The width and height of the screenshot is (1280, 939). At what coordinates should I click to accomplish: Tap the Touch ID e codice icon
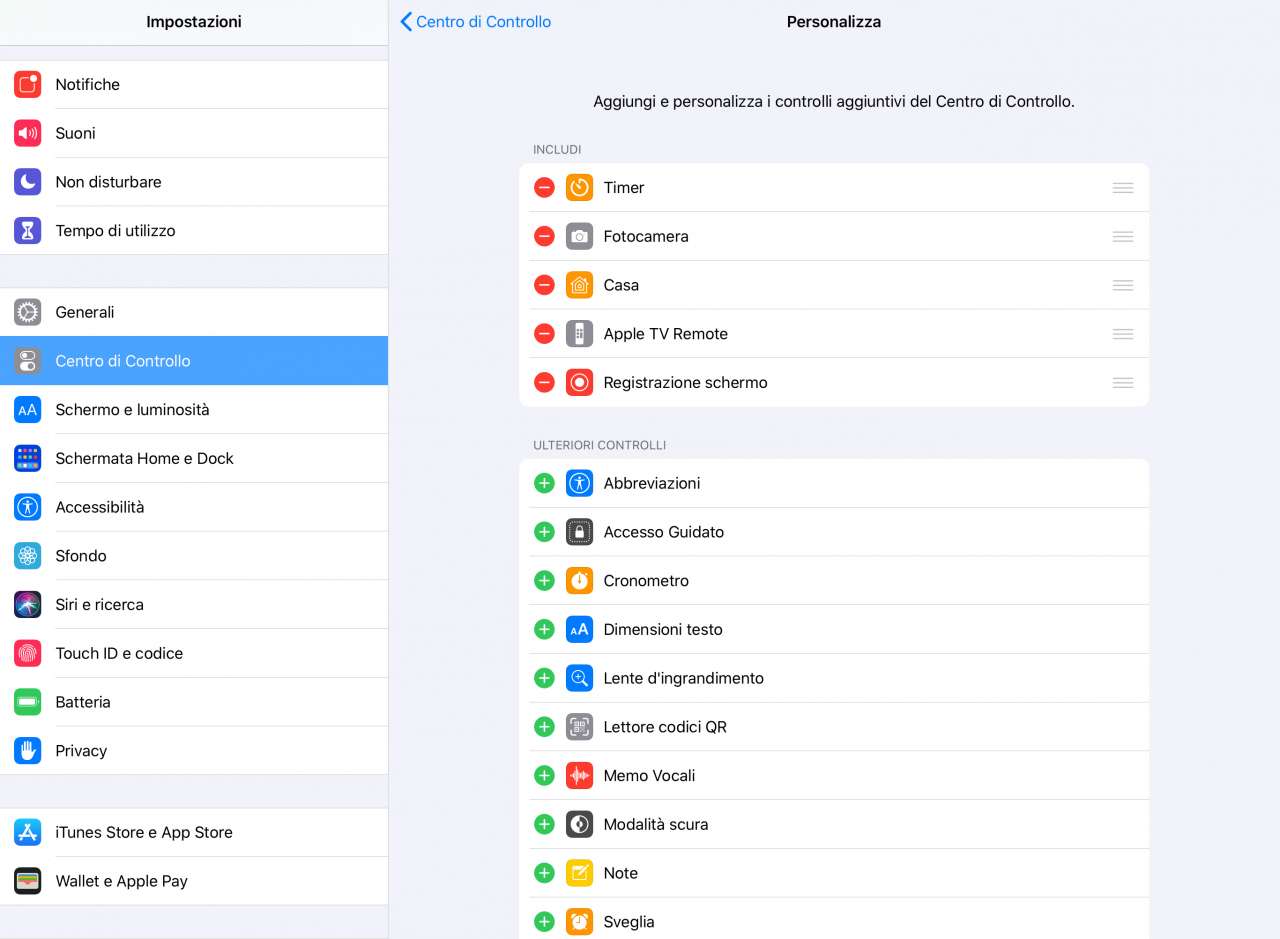pos(28,654)
